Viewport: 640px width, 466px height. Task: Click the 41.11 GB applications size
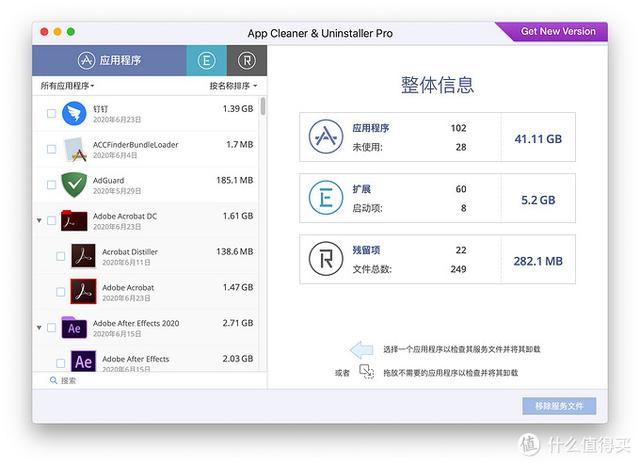pyautogui.click(x=538, y=139)
